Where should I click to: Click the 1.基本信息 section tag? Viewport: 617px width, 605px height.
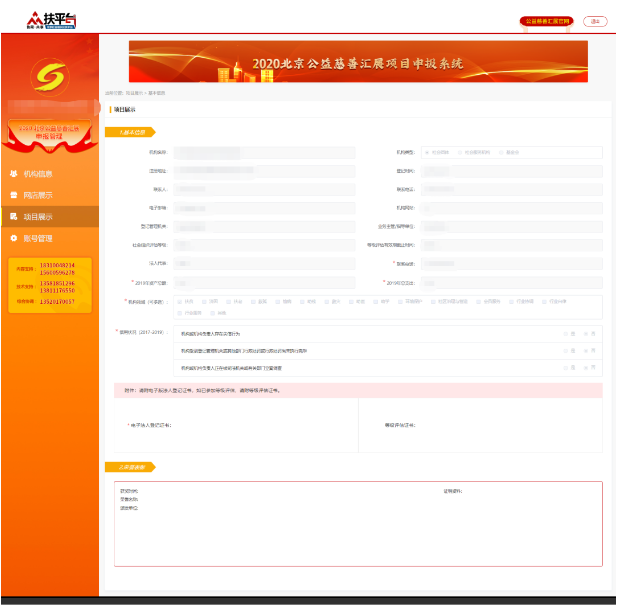(130, 133)
